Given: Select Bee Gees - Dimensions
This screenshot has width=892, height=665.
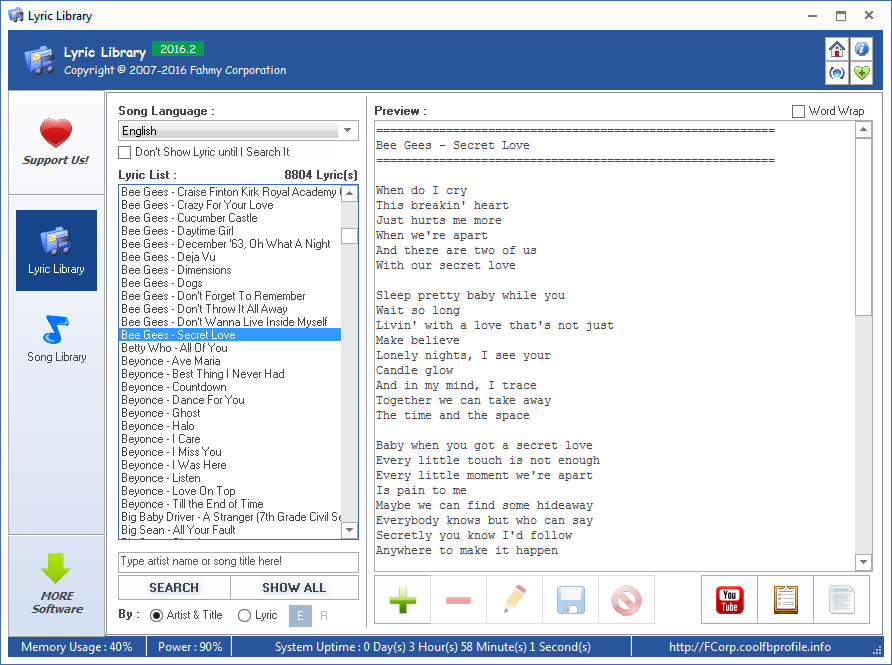Looking at the screenshot, I should click(230, 270).
